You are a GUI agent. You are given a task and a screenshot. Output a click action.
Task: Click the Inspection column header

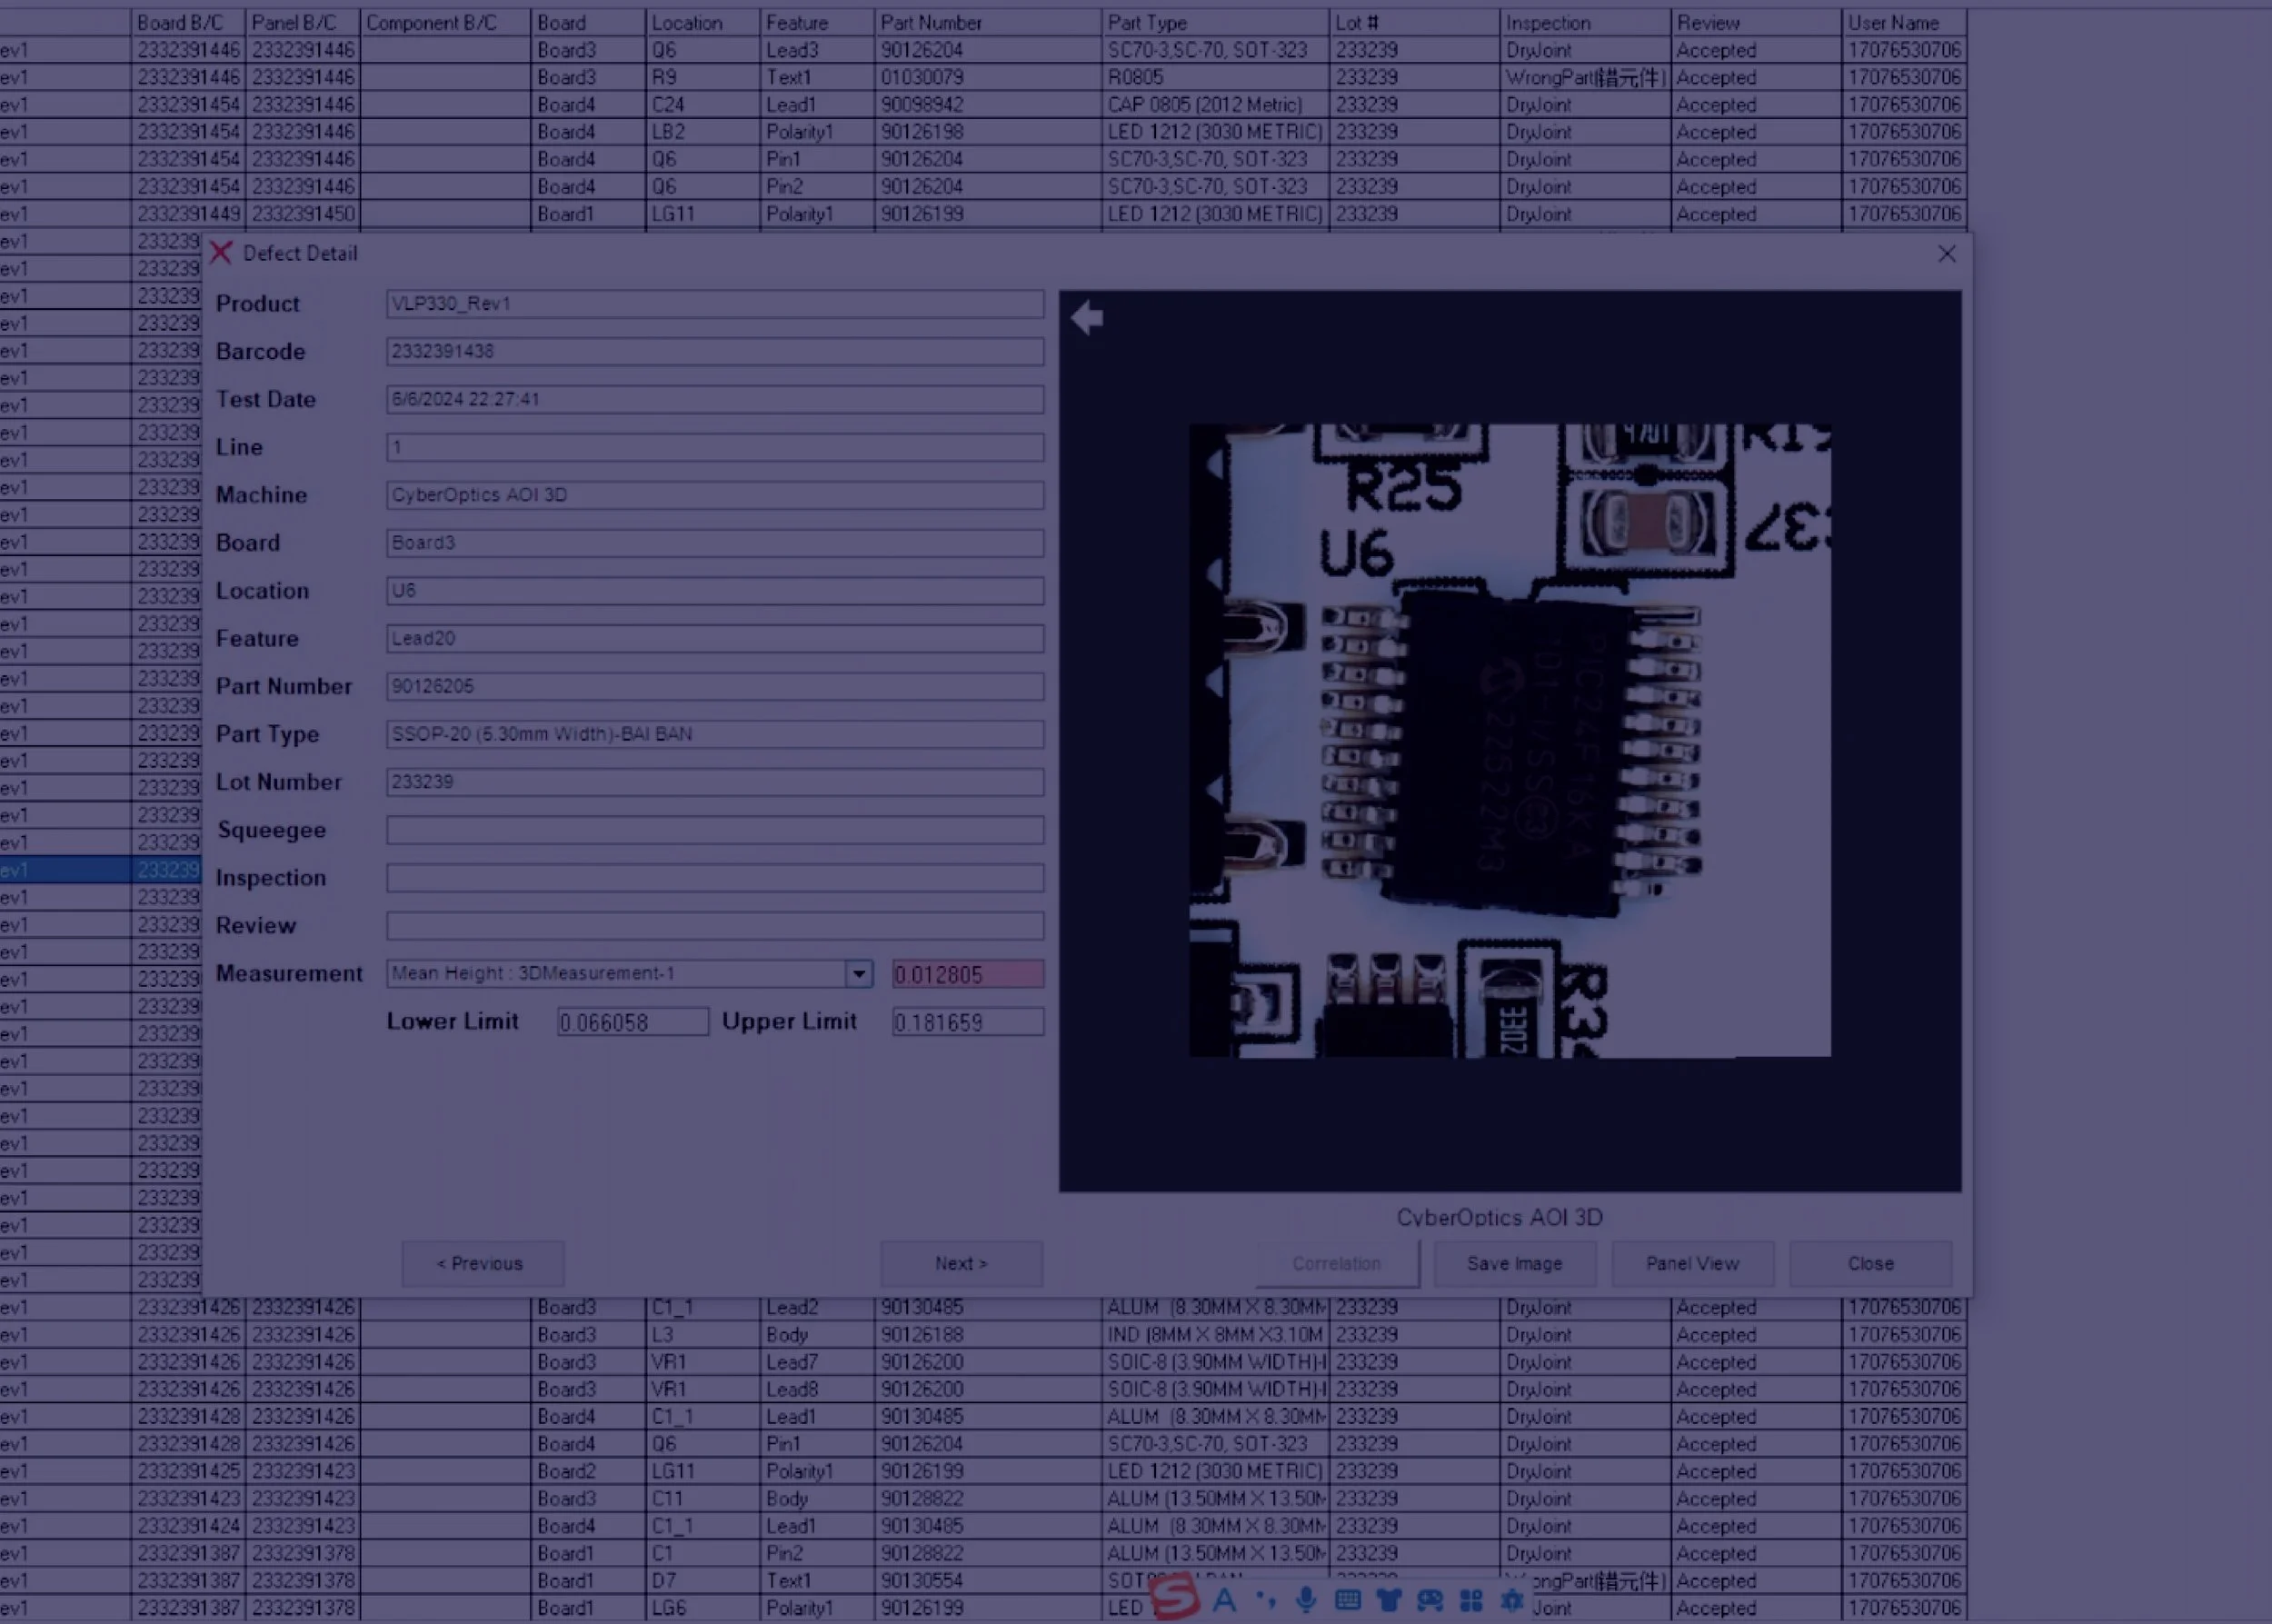(1586, 22)
